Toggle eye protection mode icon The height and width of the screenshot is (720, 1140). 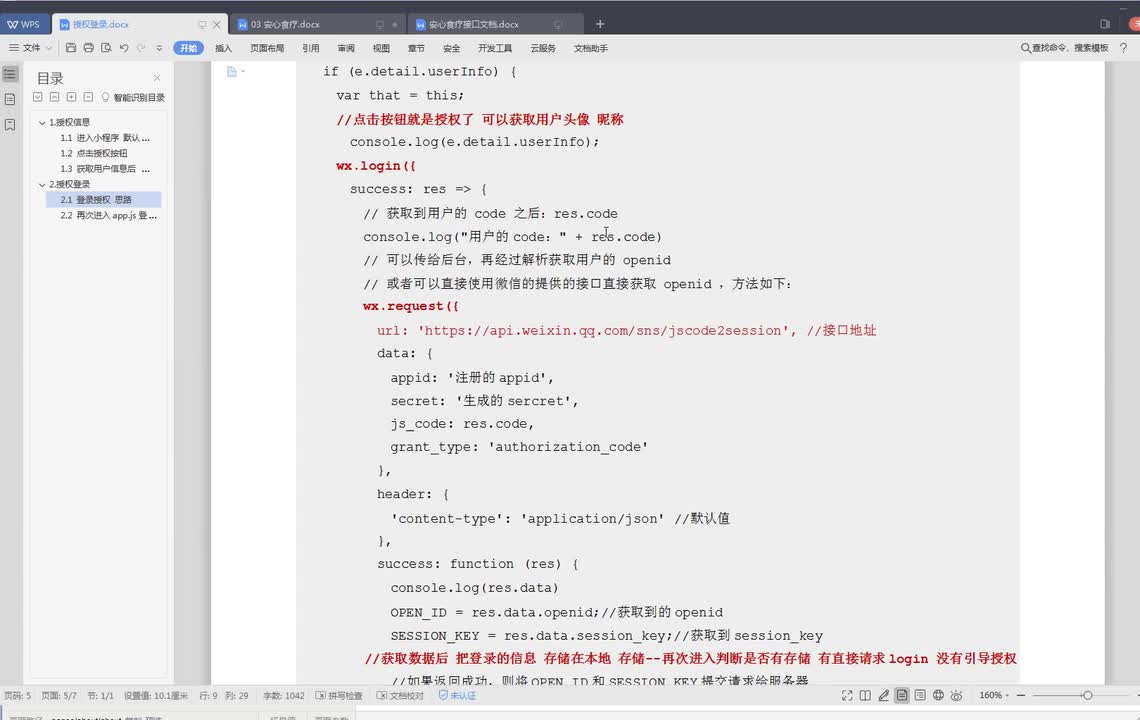point(957,696)
